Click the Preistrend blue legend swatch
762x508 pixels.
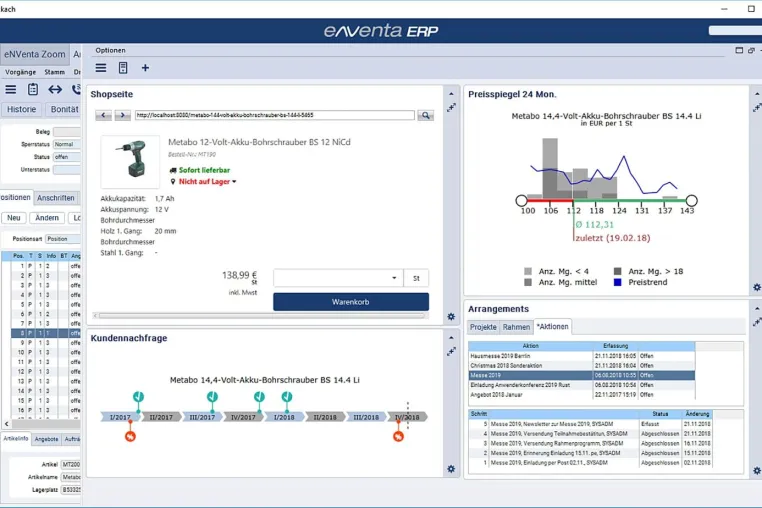[618, 282]
